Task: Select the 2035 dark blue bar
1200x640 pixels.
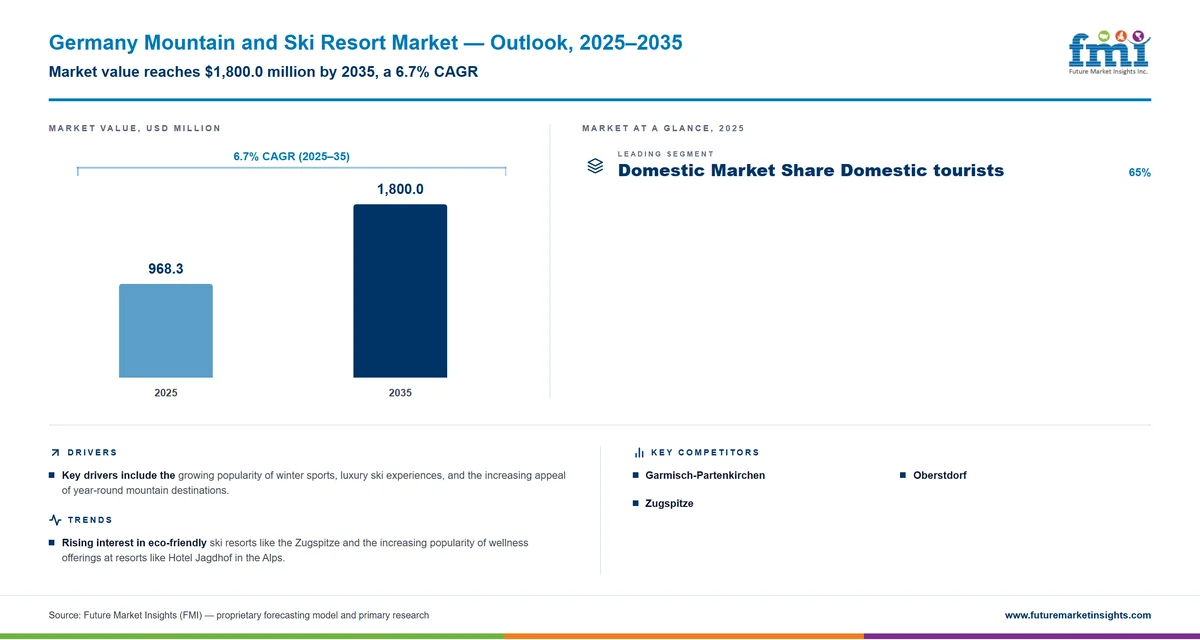Action: pos(400,291)
